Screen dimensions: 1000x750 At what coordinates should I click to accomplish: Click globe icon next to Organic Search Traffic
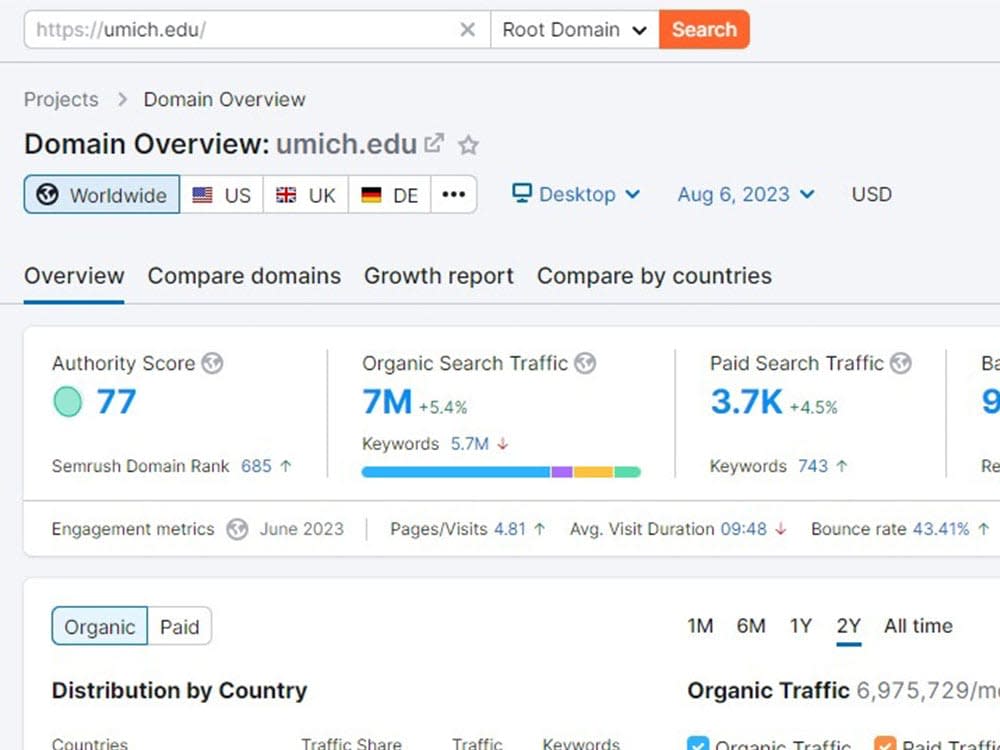pos(585,363)
